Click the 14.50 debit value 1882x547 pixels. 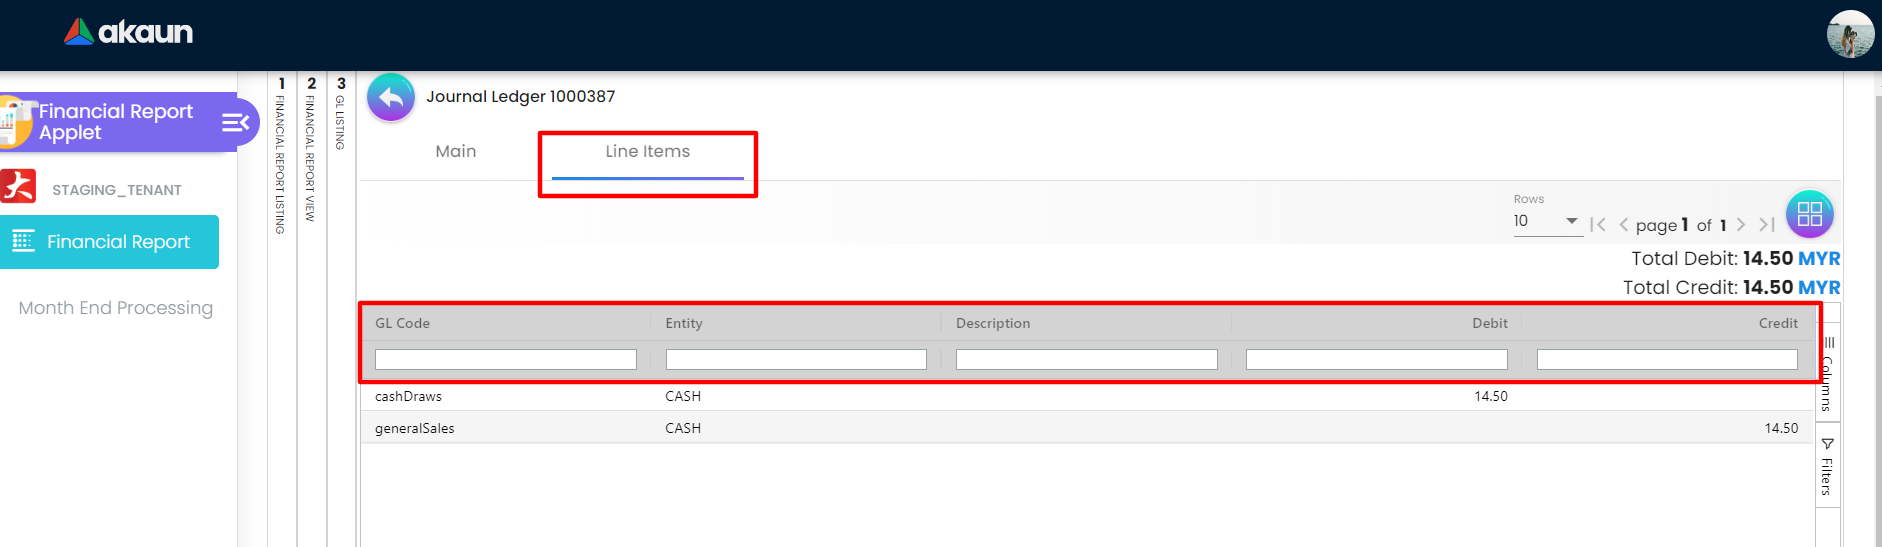click(x=1491, y=396)
